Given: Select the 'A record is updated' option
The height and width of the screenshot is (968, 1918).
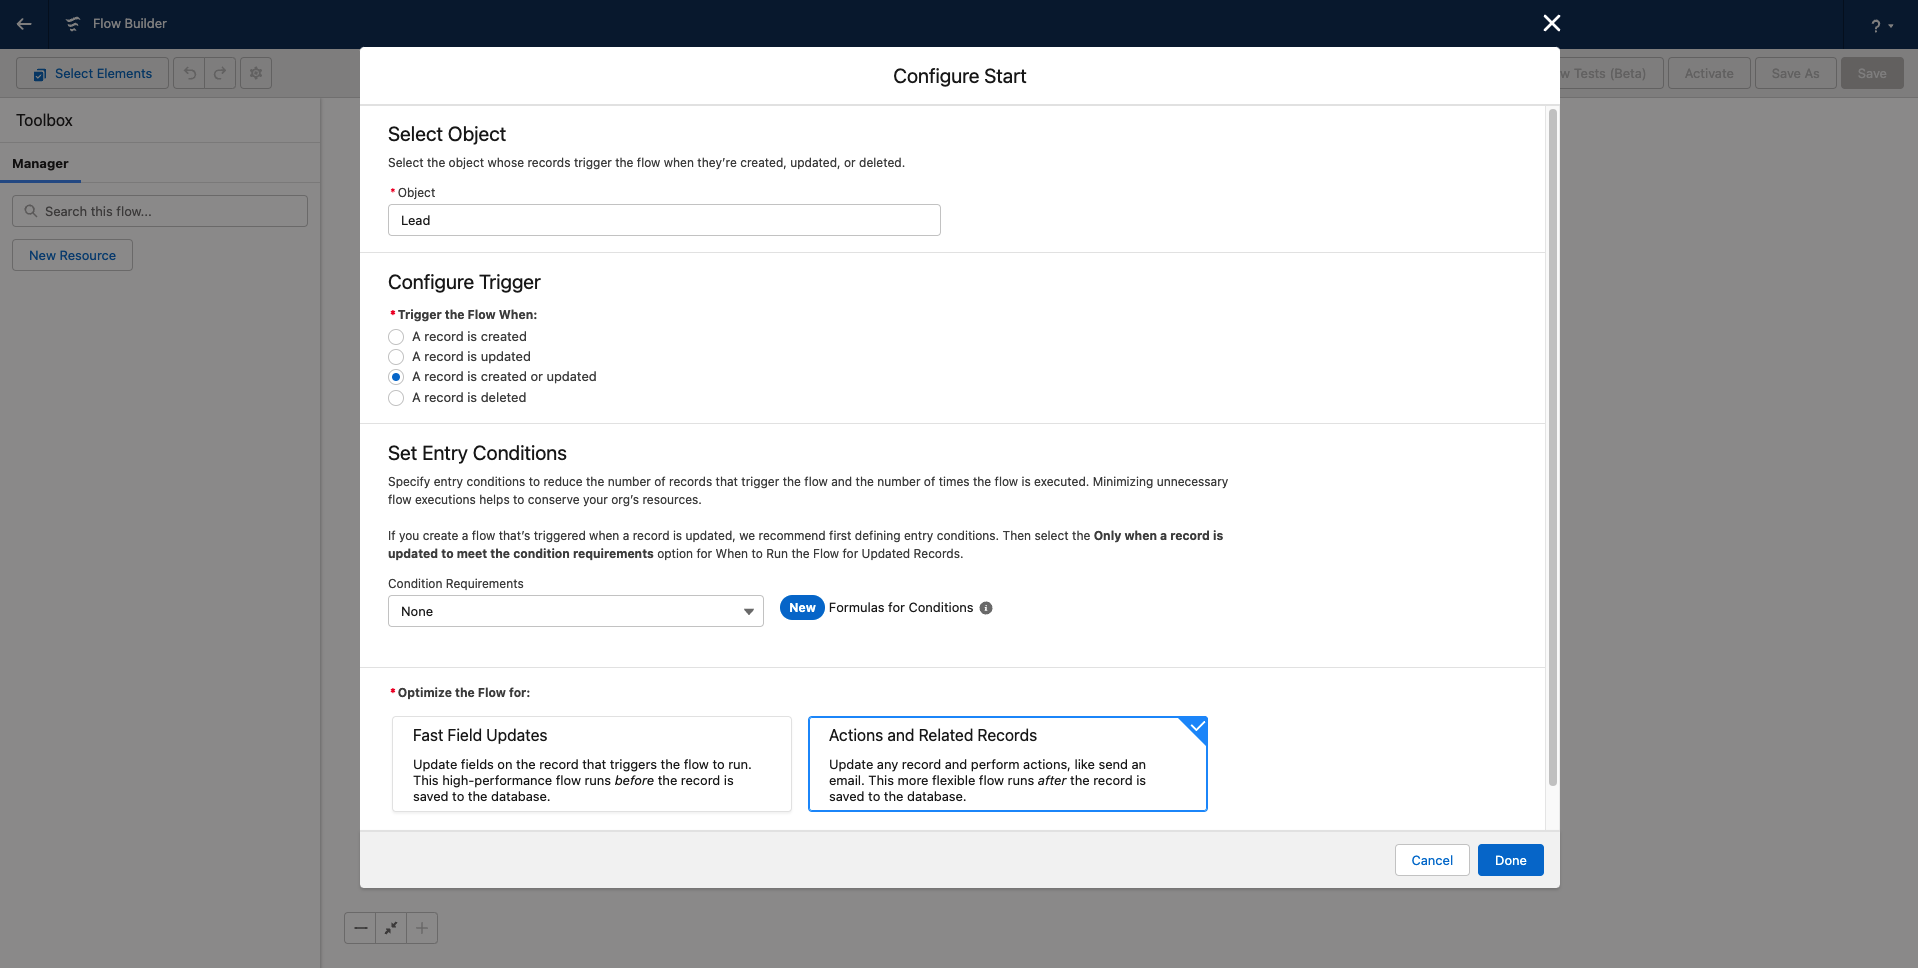Looking at the screenshot, I should pos(396,357).
